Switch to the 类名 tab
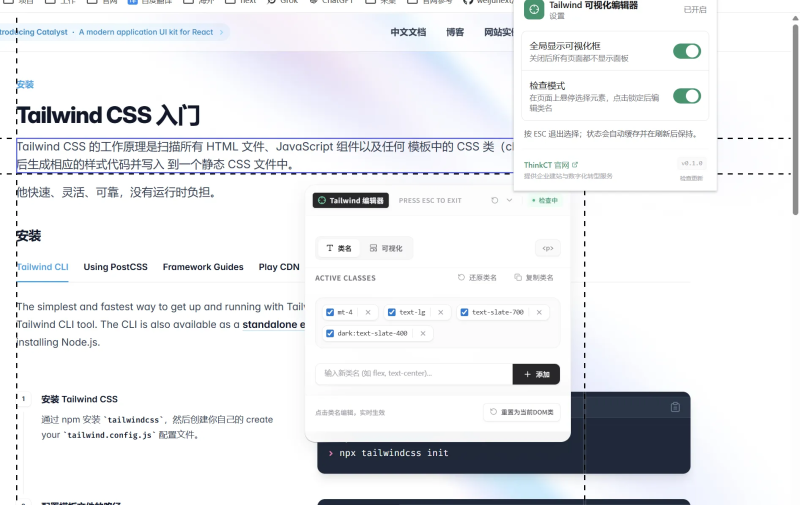This screenshot has height=505, width=800. [x=339, y=248]
